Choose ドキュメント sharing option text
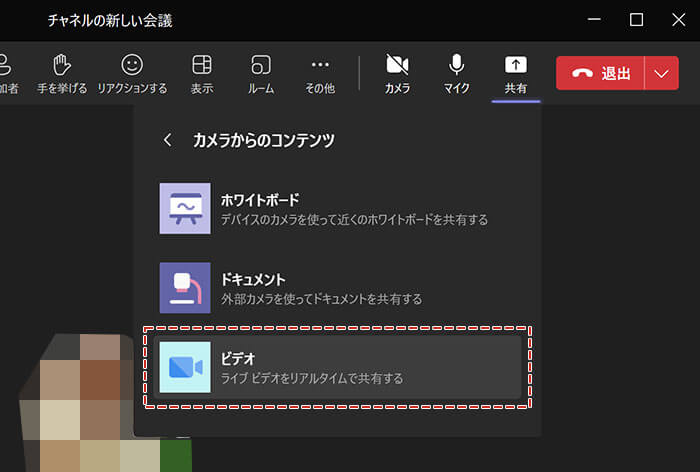 click(x=253, y=280)
